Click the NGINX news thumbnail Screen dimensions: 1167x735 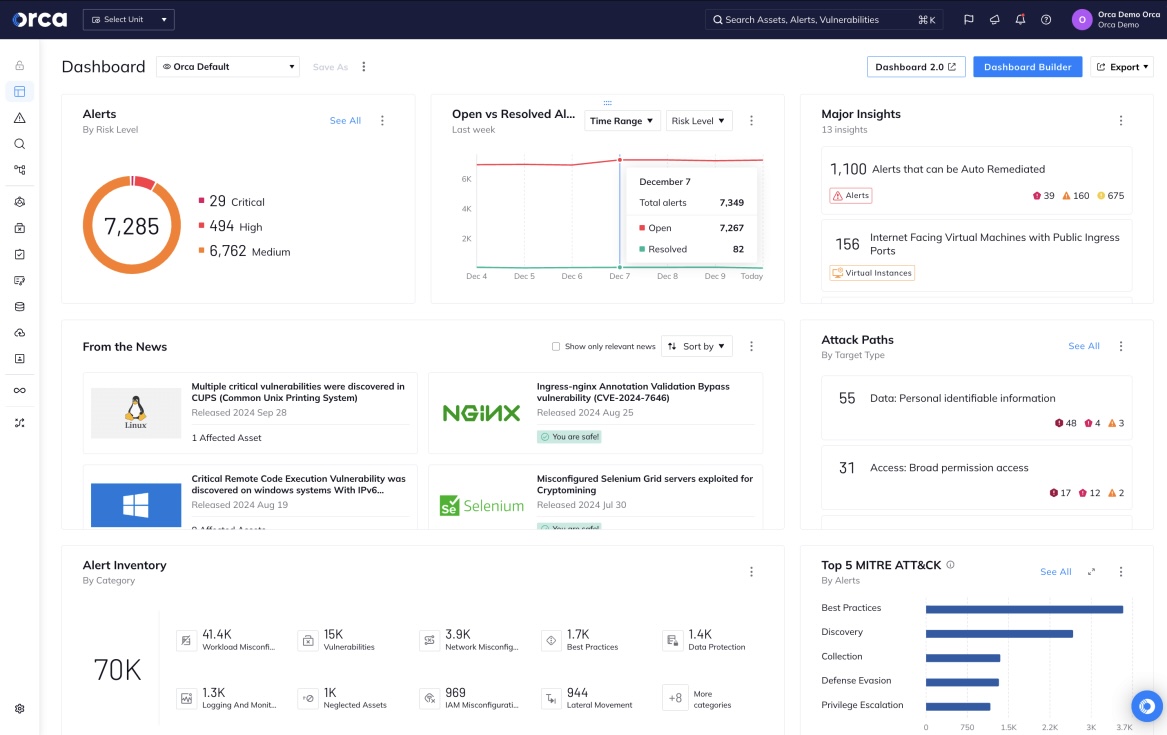481,413
